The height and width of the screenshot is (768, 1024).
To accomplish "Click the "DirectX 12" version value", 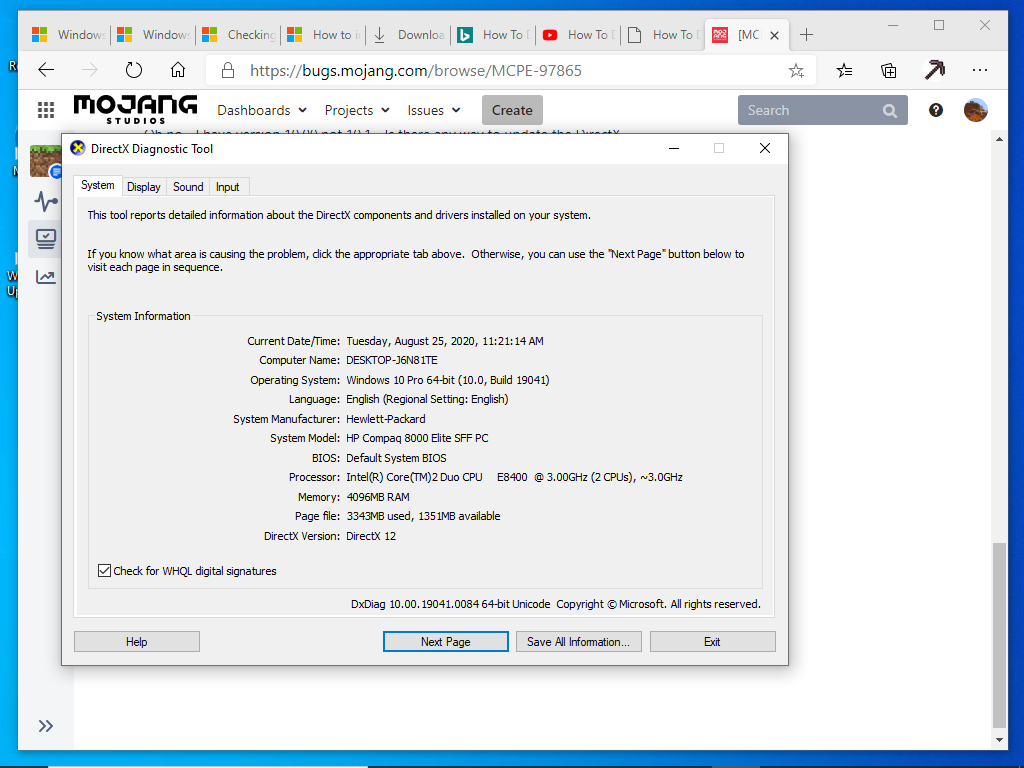I will [x=371, y=536].
